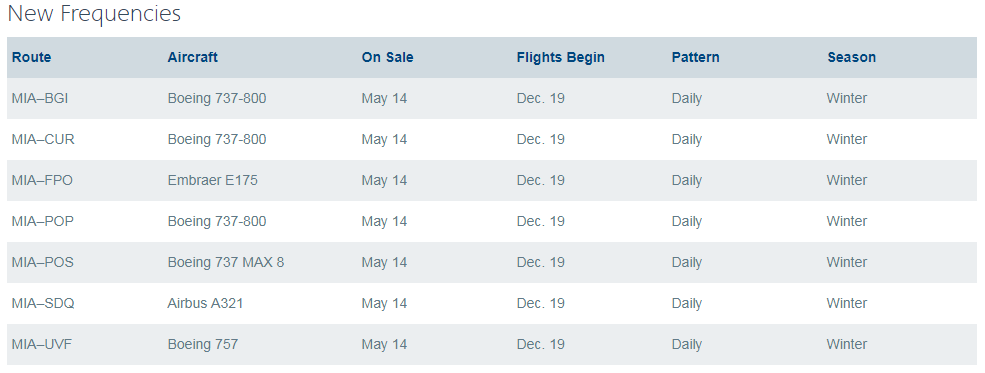Click the Route column header
This screenshot has width=985, height=373.
pos(31,57)
